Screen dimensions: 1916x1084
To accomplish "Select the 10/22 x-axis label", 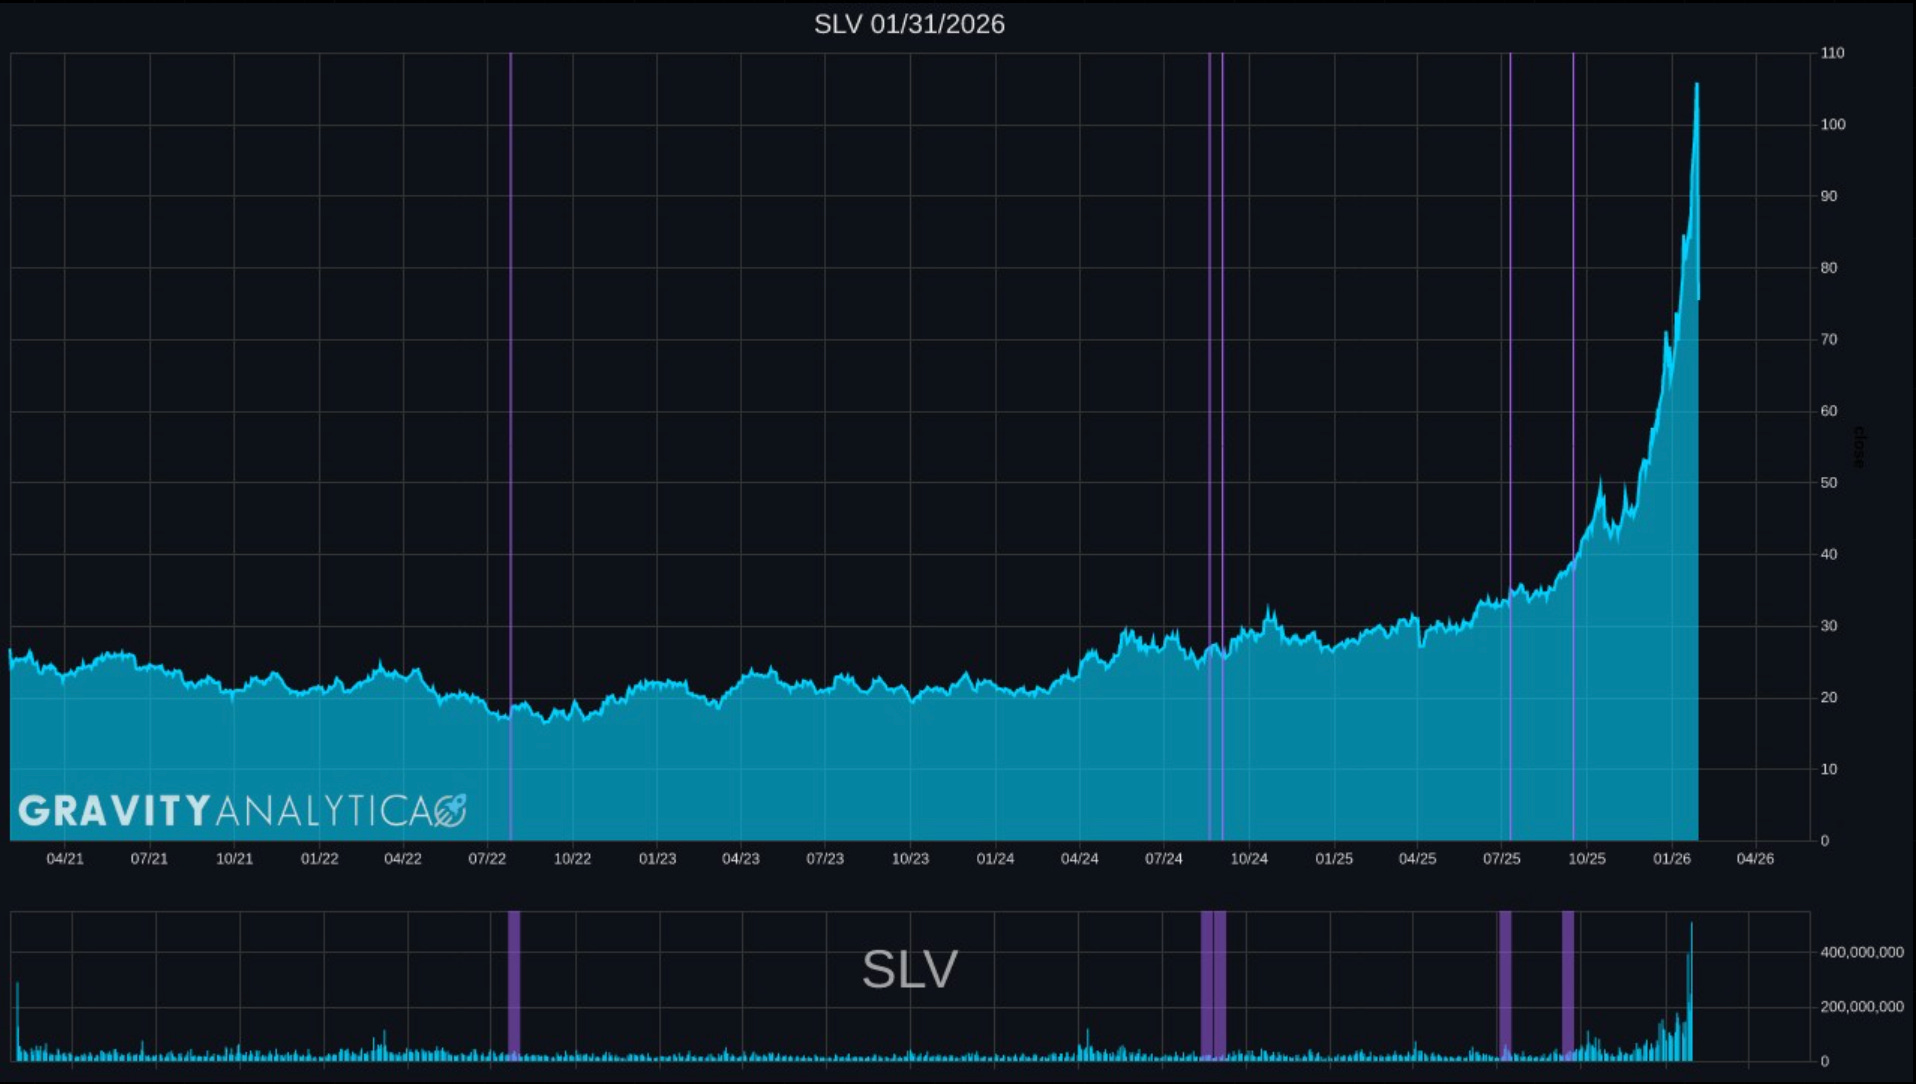I will click(x=572, y=859).
